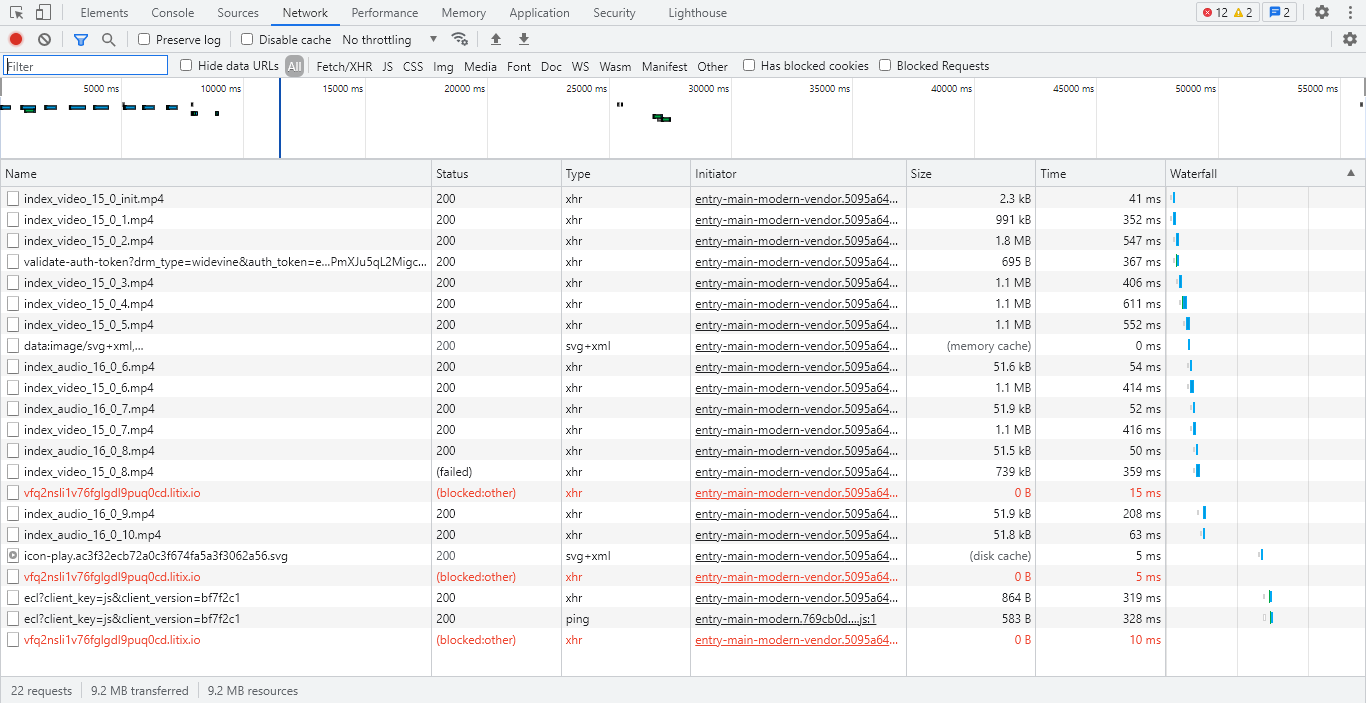
Task: Open the network search magnifier
Action: coord(108,39)
